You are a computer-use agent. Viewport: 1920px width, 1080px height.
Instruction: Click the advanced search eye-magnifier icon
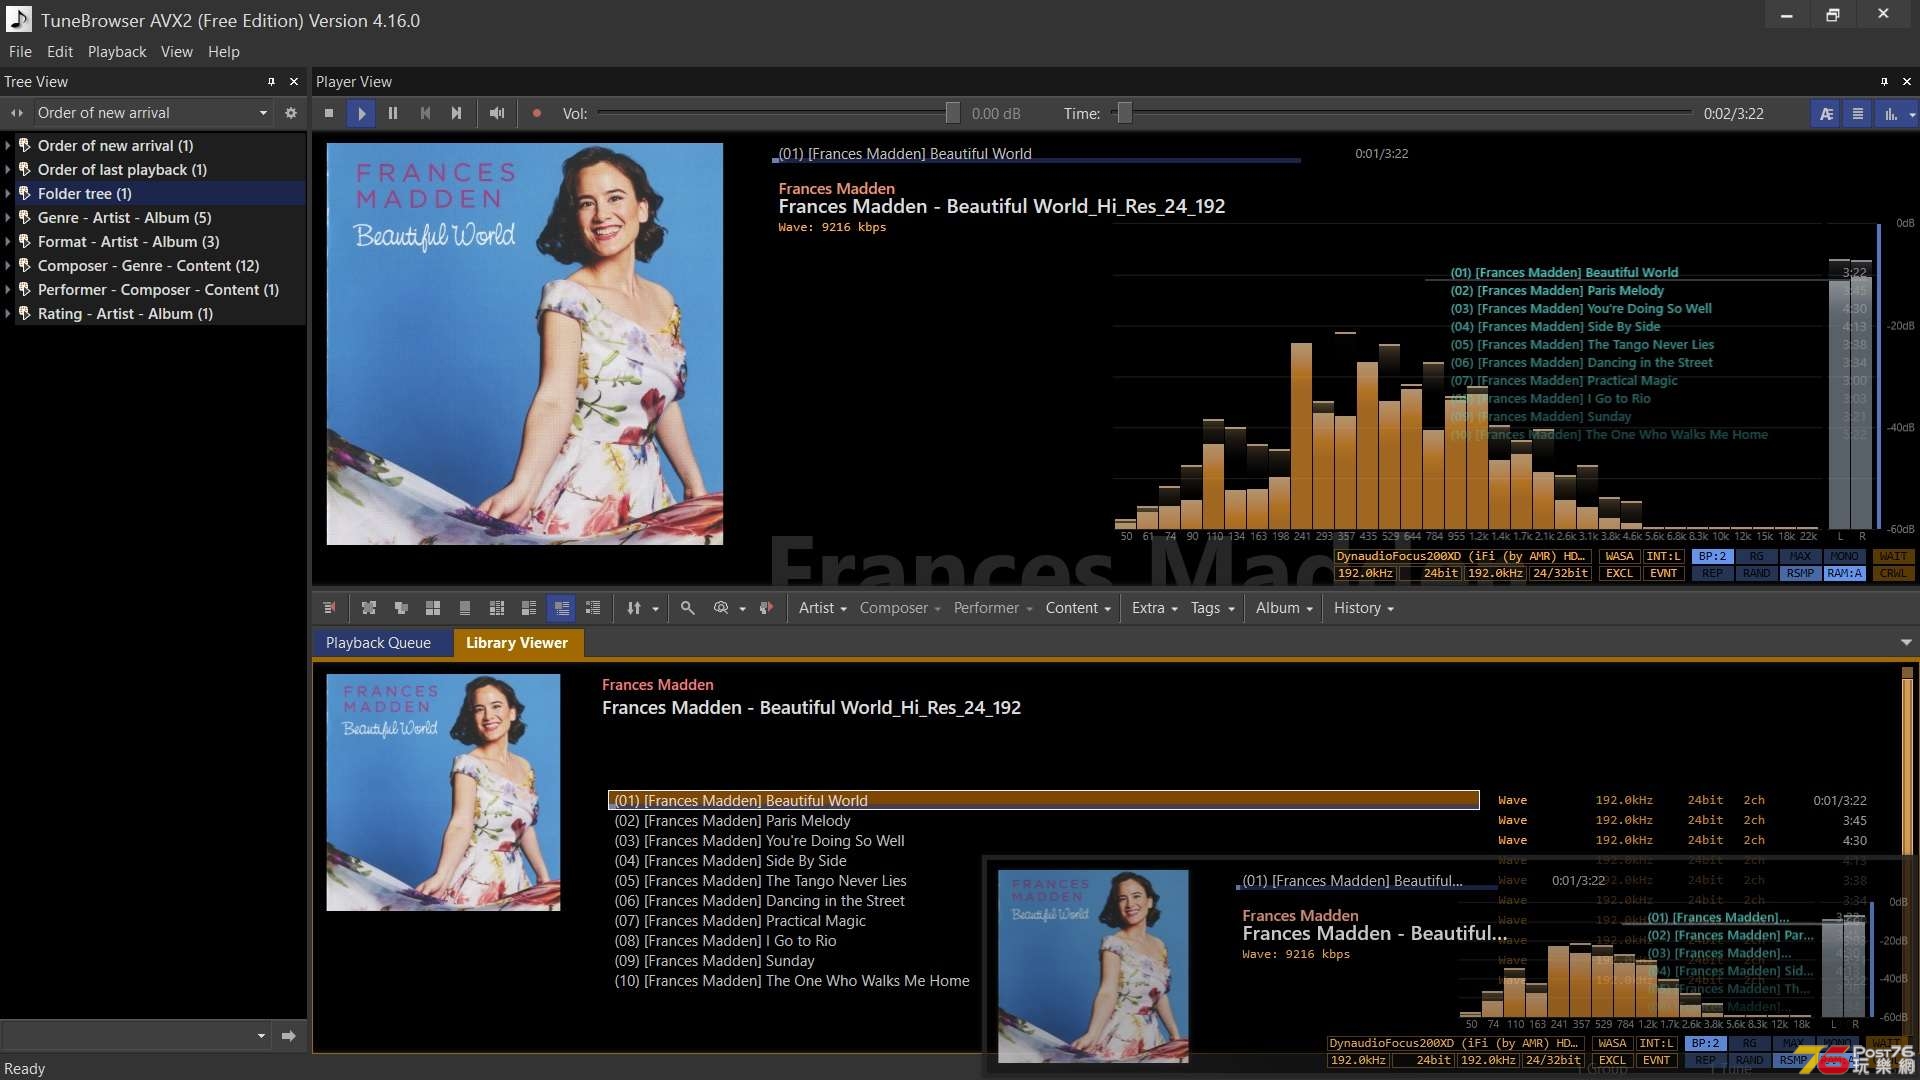pyautogui.click(x=721, y=608)
